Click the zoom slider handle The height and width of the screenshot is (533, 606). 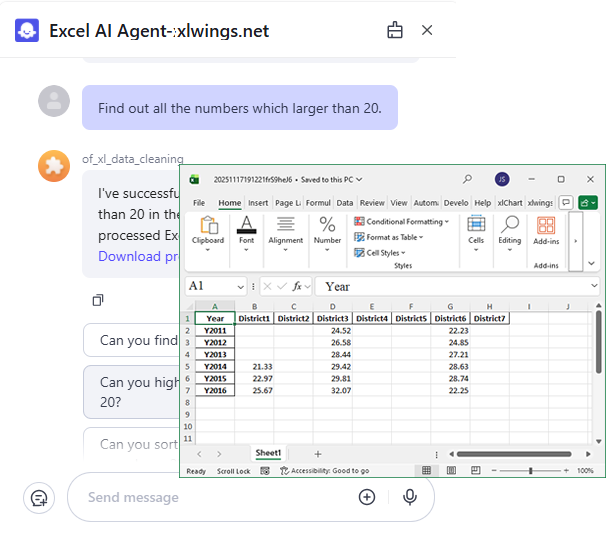(x=530, y=470)
